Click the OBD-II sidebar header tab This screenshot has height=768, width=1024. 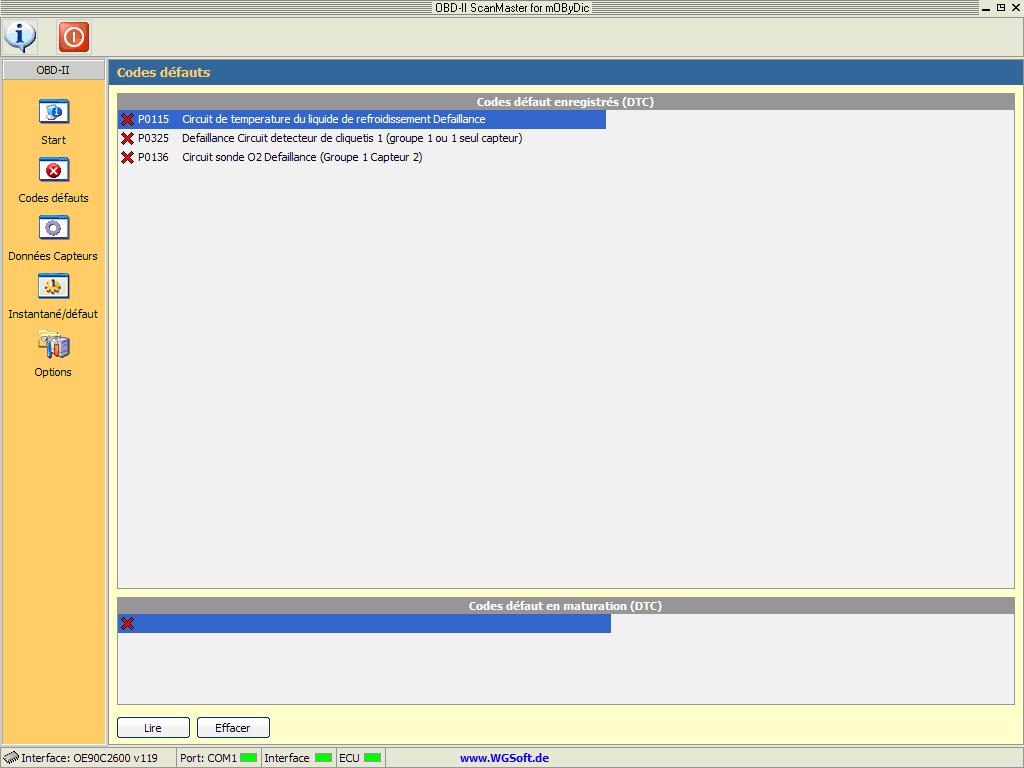click(53, 70)
